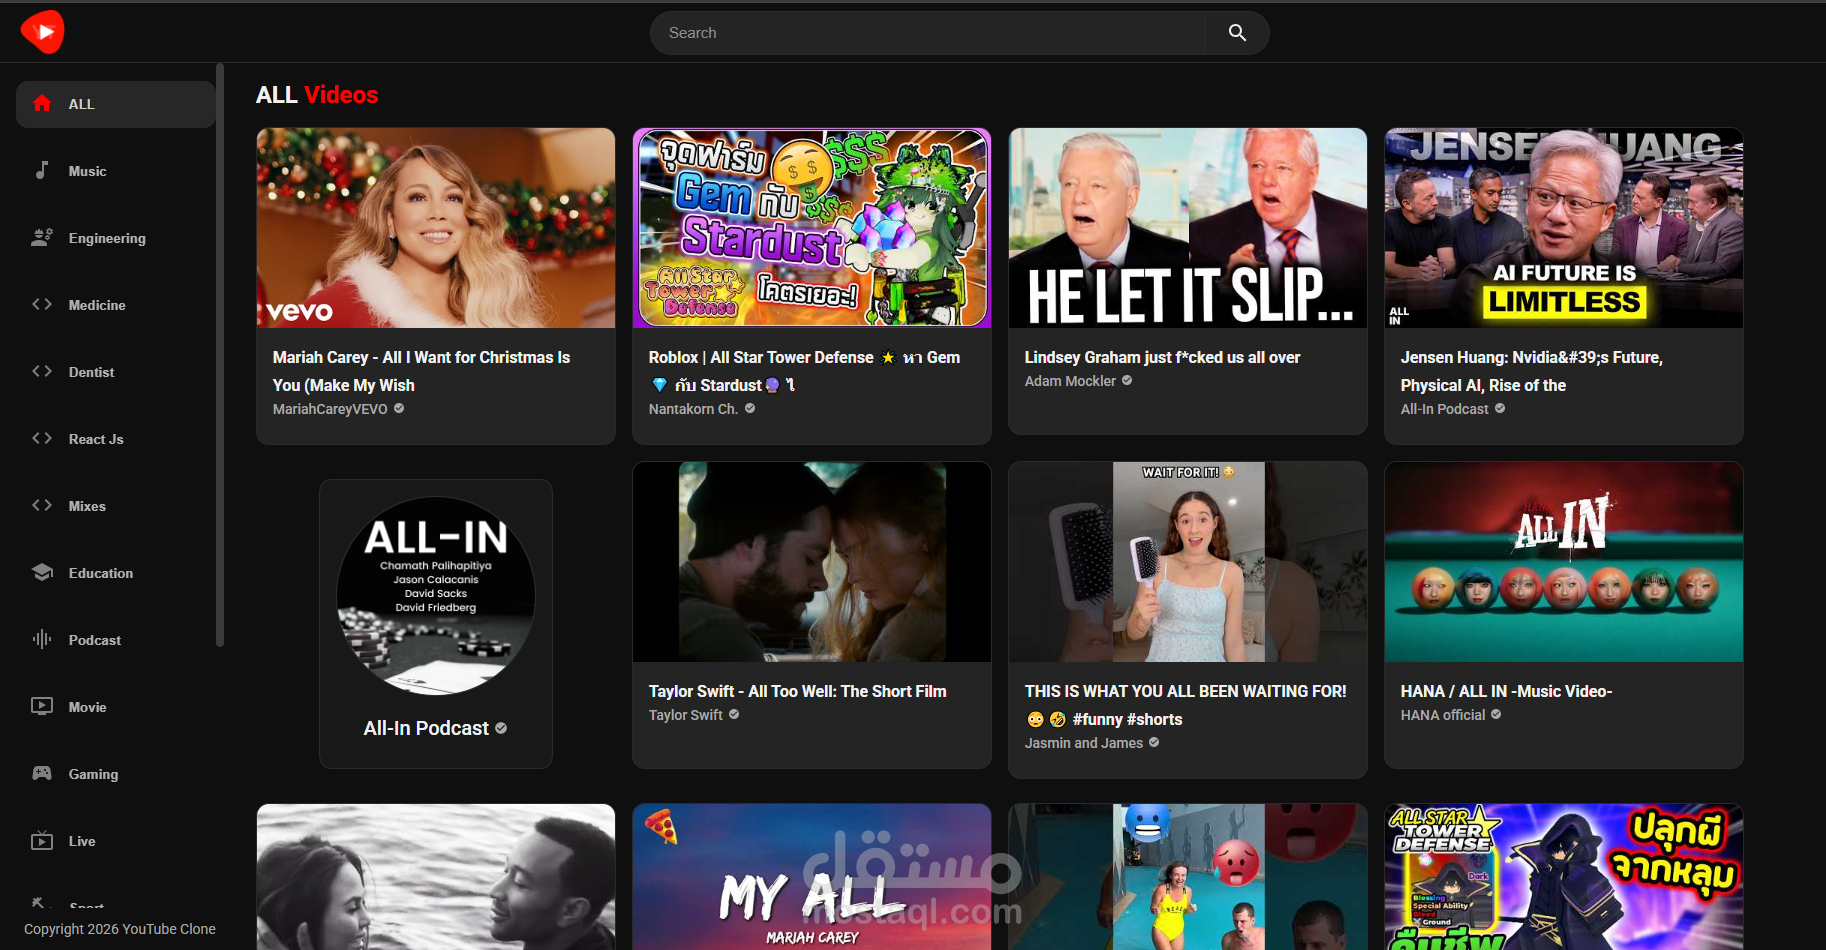Open HANA ALL IN music video thumbnail
The width and height of the screenshot is (1826, 950).
pos(1564,562)
